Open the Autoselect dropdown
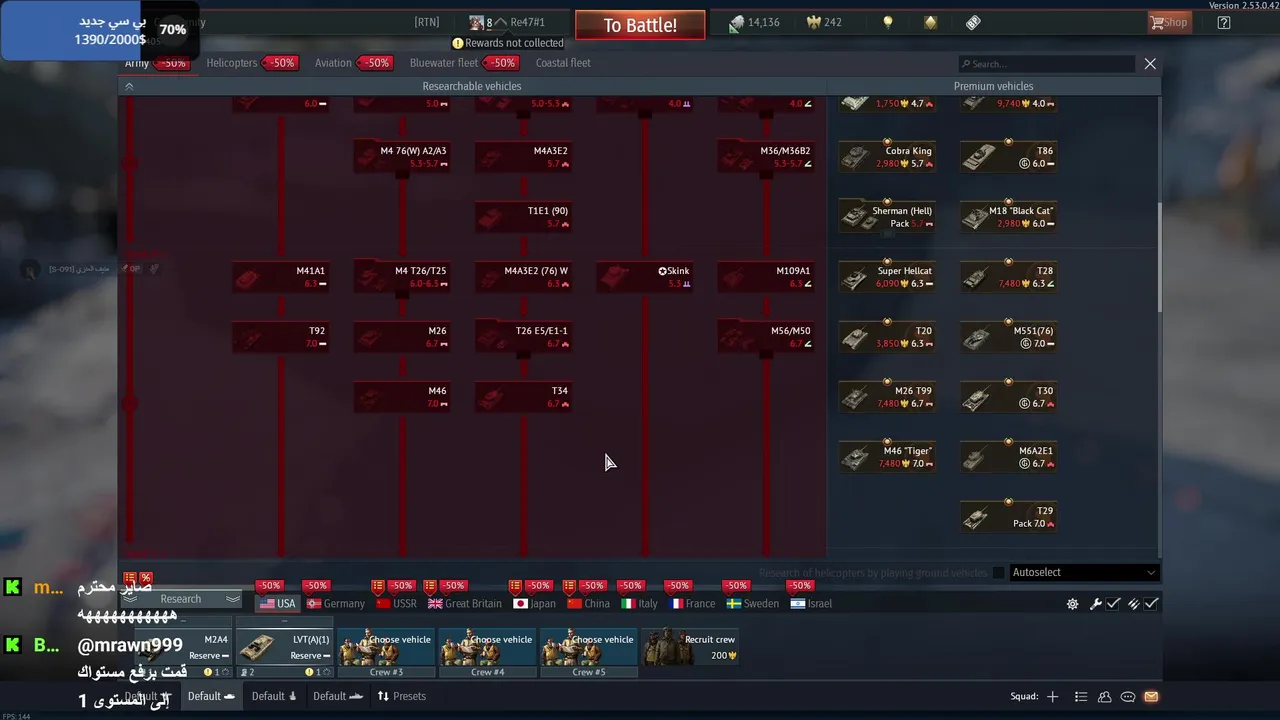 [x=1084, y=573]
